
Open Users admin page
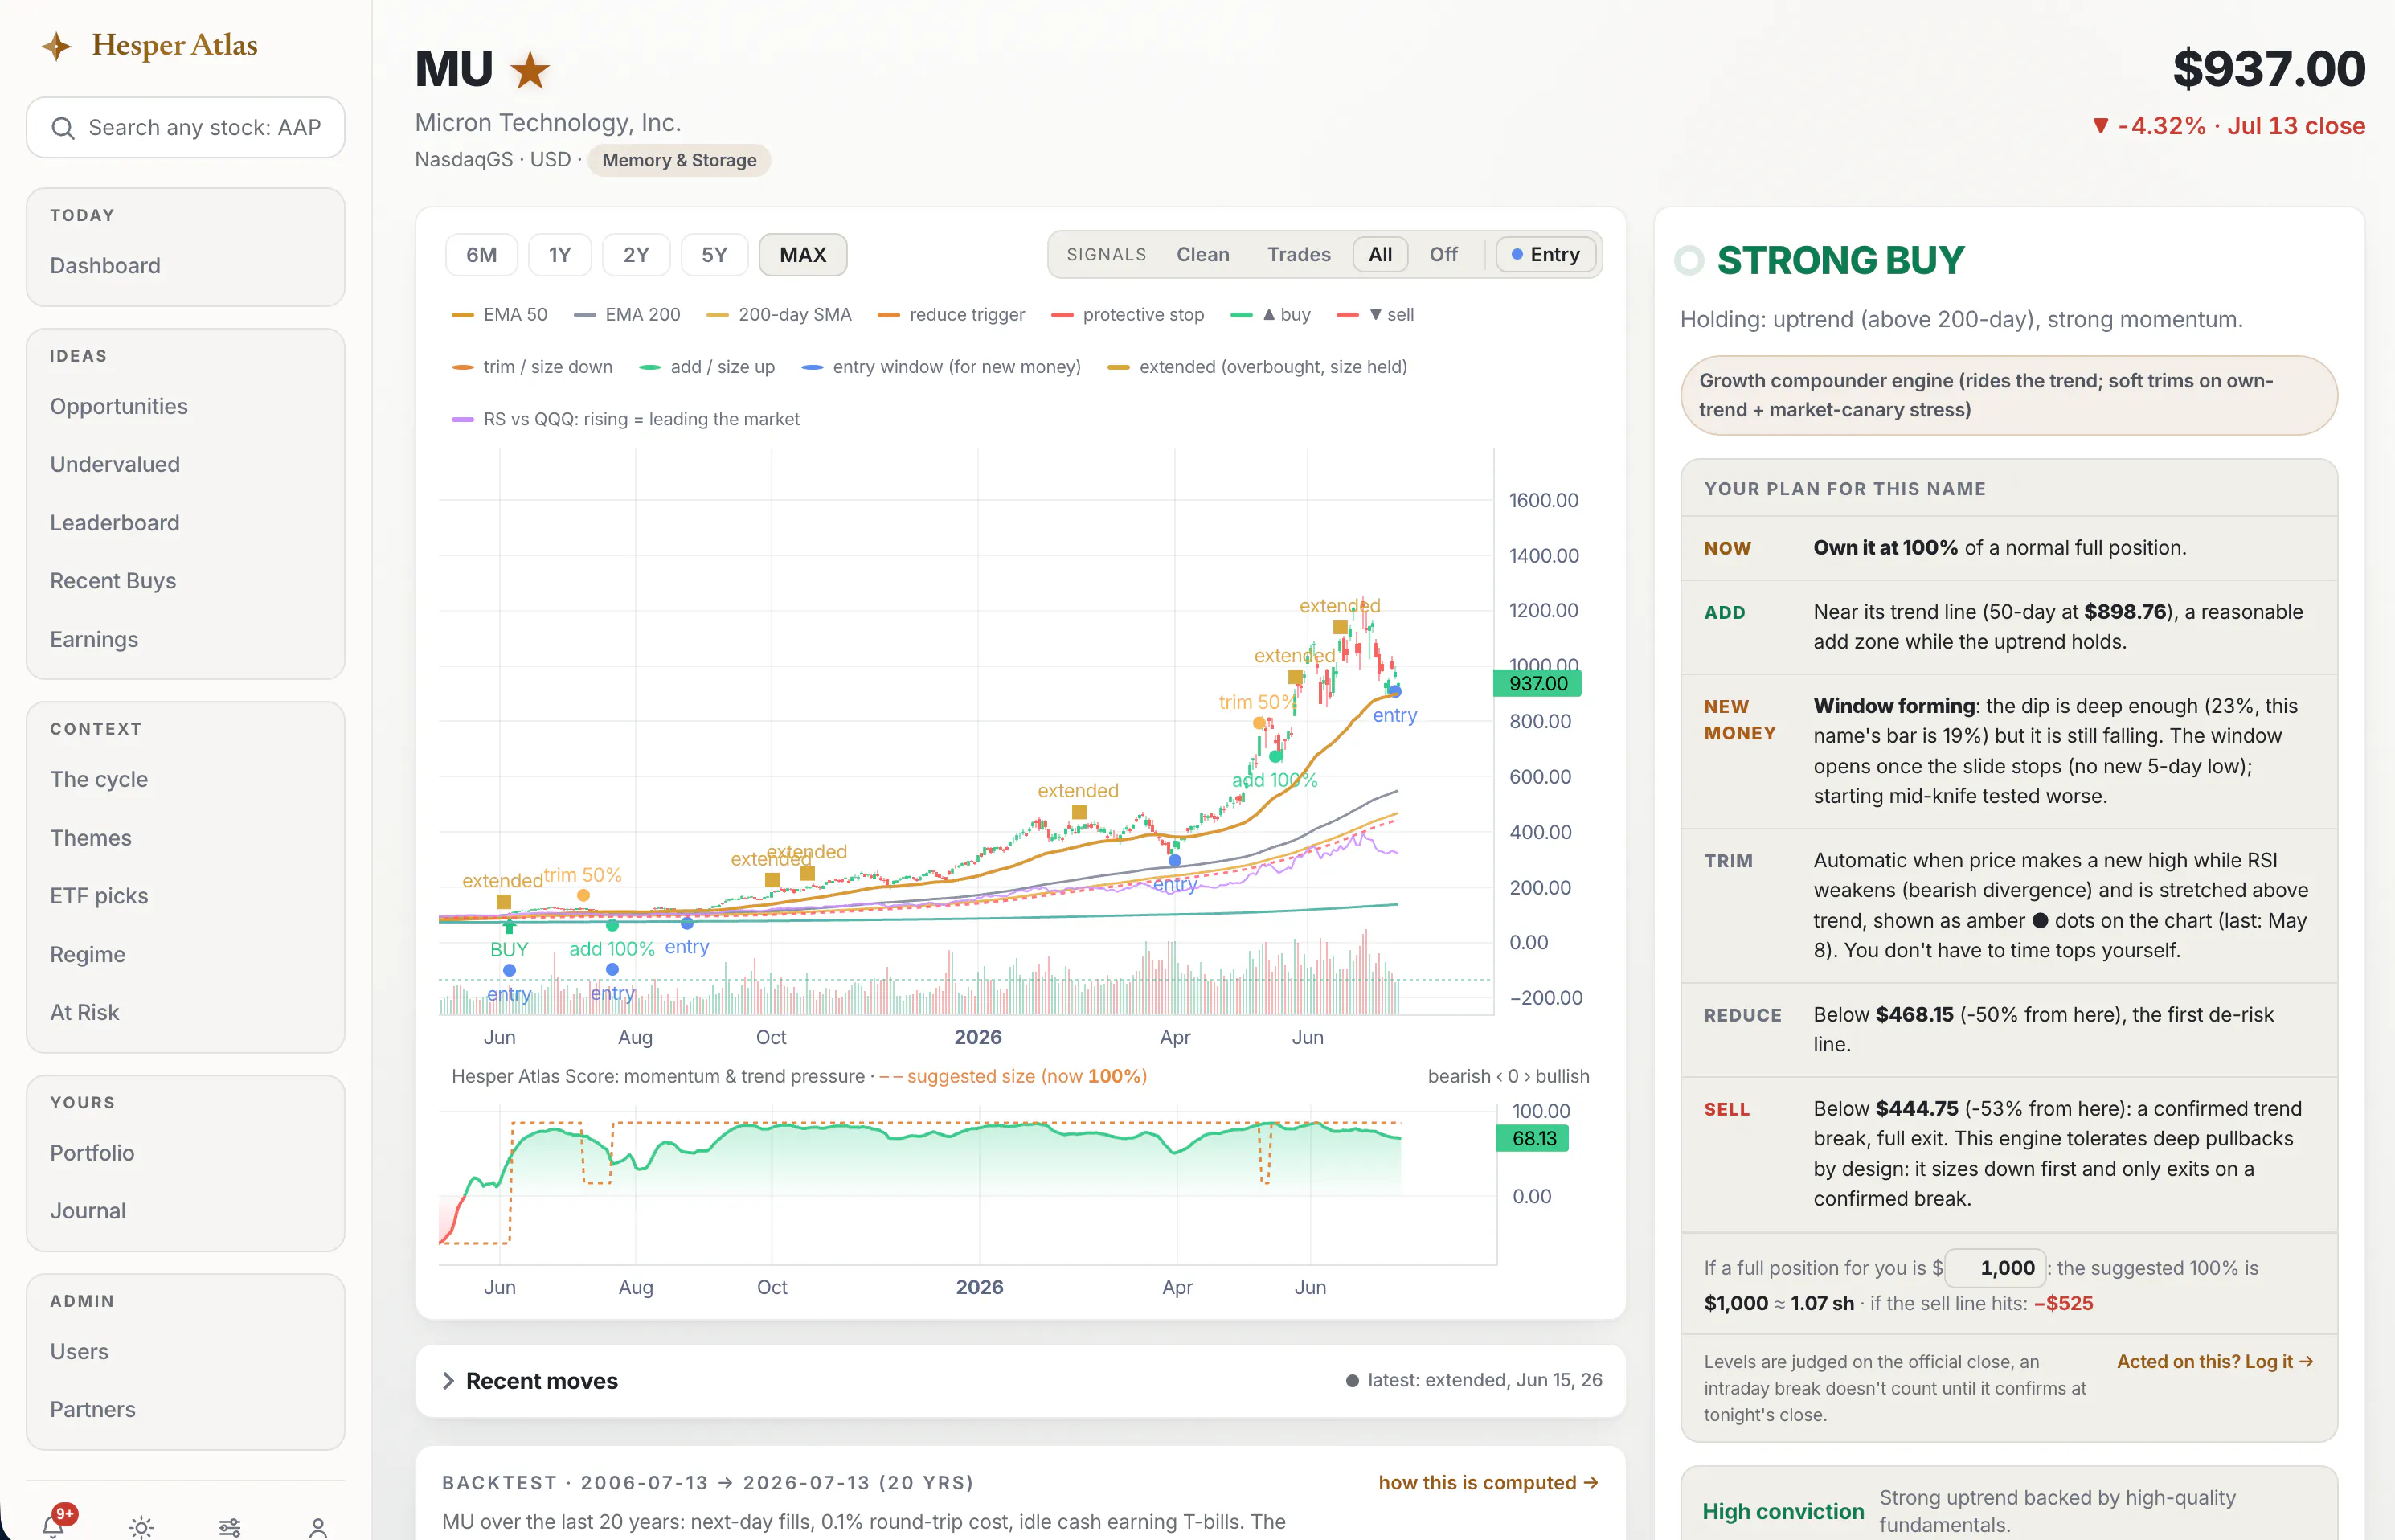(79, 1351)
